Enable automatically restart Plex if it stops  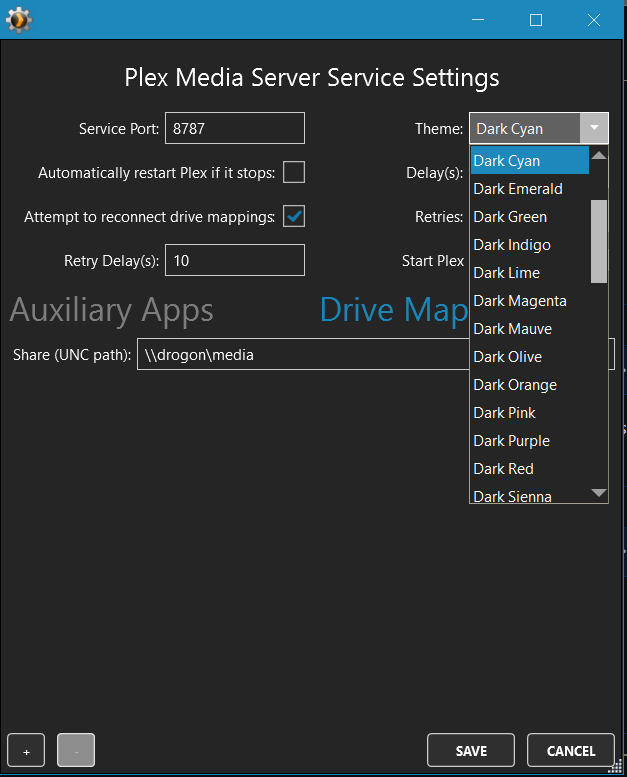pyautogui.click(x=294, y=172)
